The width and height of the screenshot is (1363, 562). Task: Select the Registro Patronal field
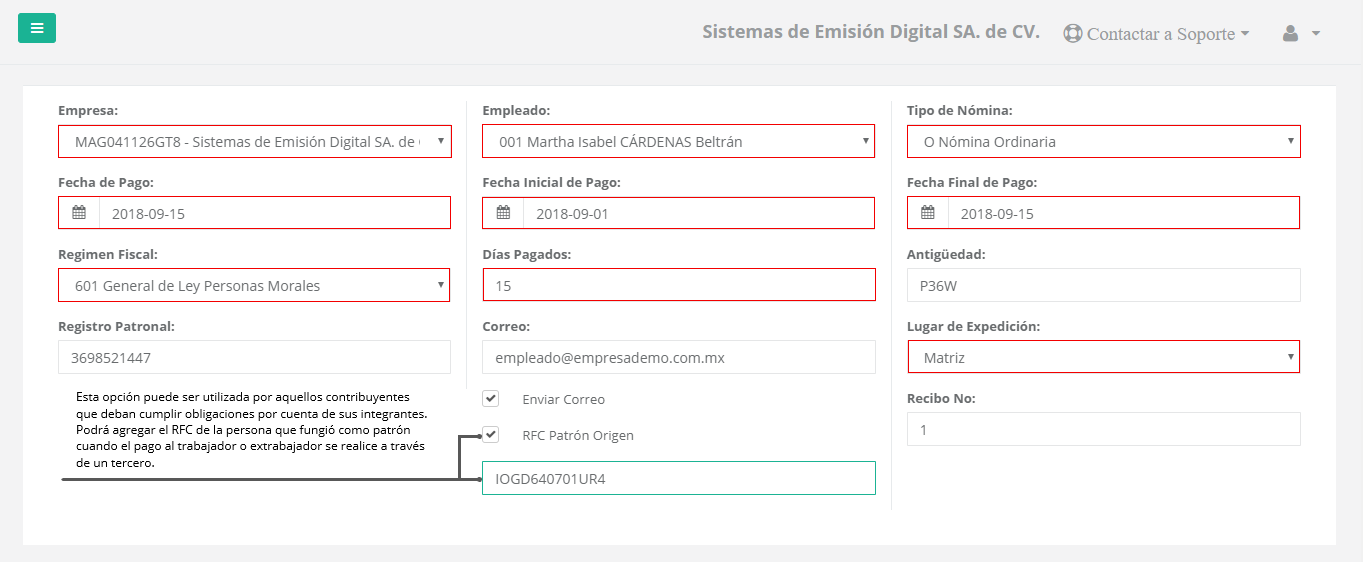pos(254,357)
